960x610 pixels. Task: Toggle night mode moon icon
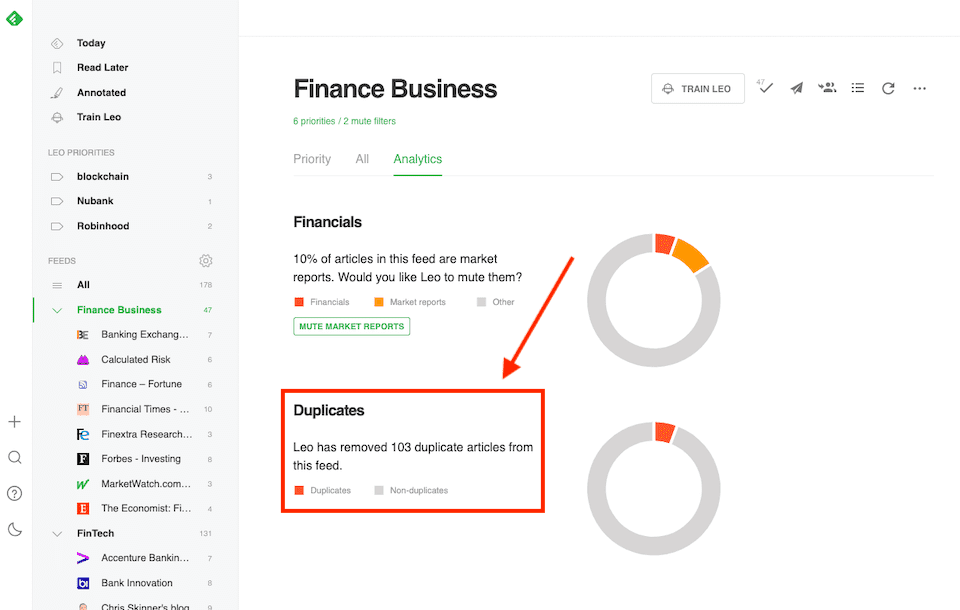(x=15, y=529)
